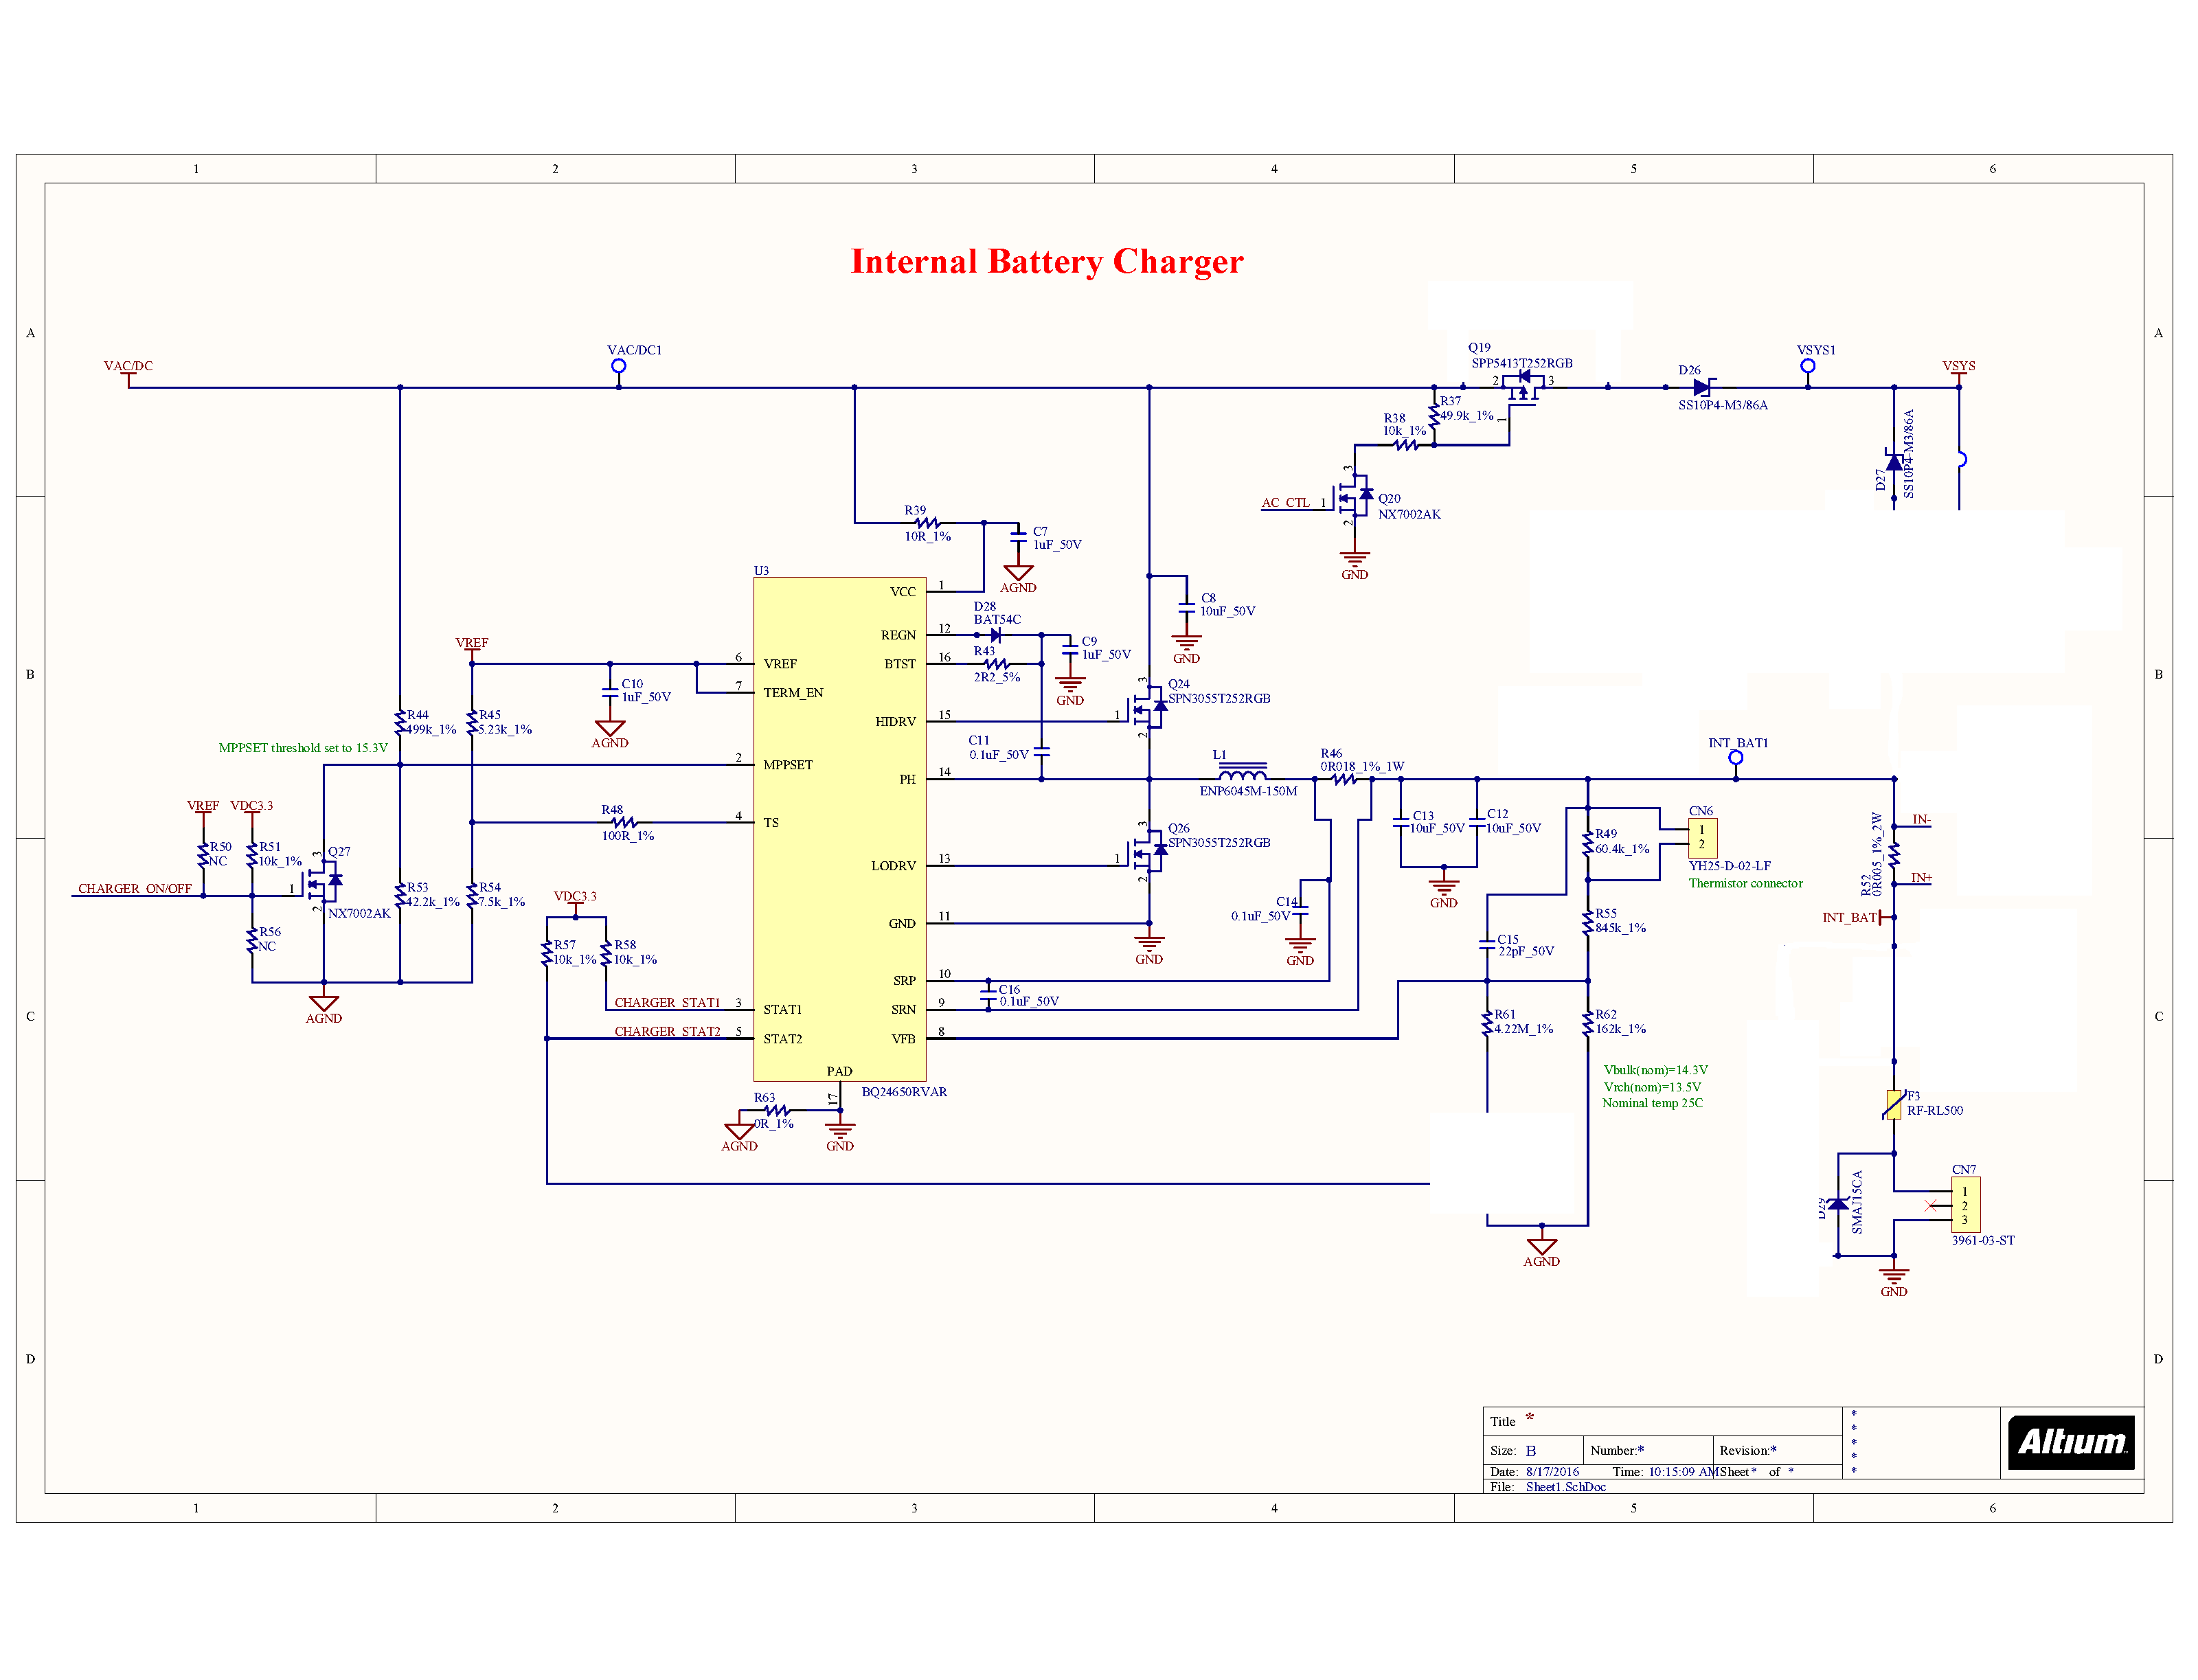
Task: Click the CHARGER_STAT1 net label
Action: click(667, 1003)
